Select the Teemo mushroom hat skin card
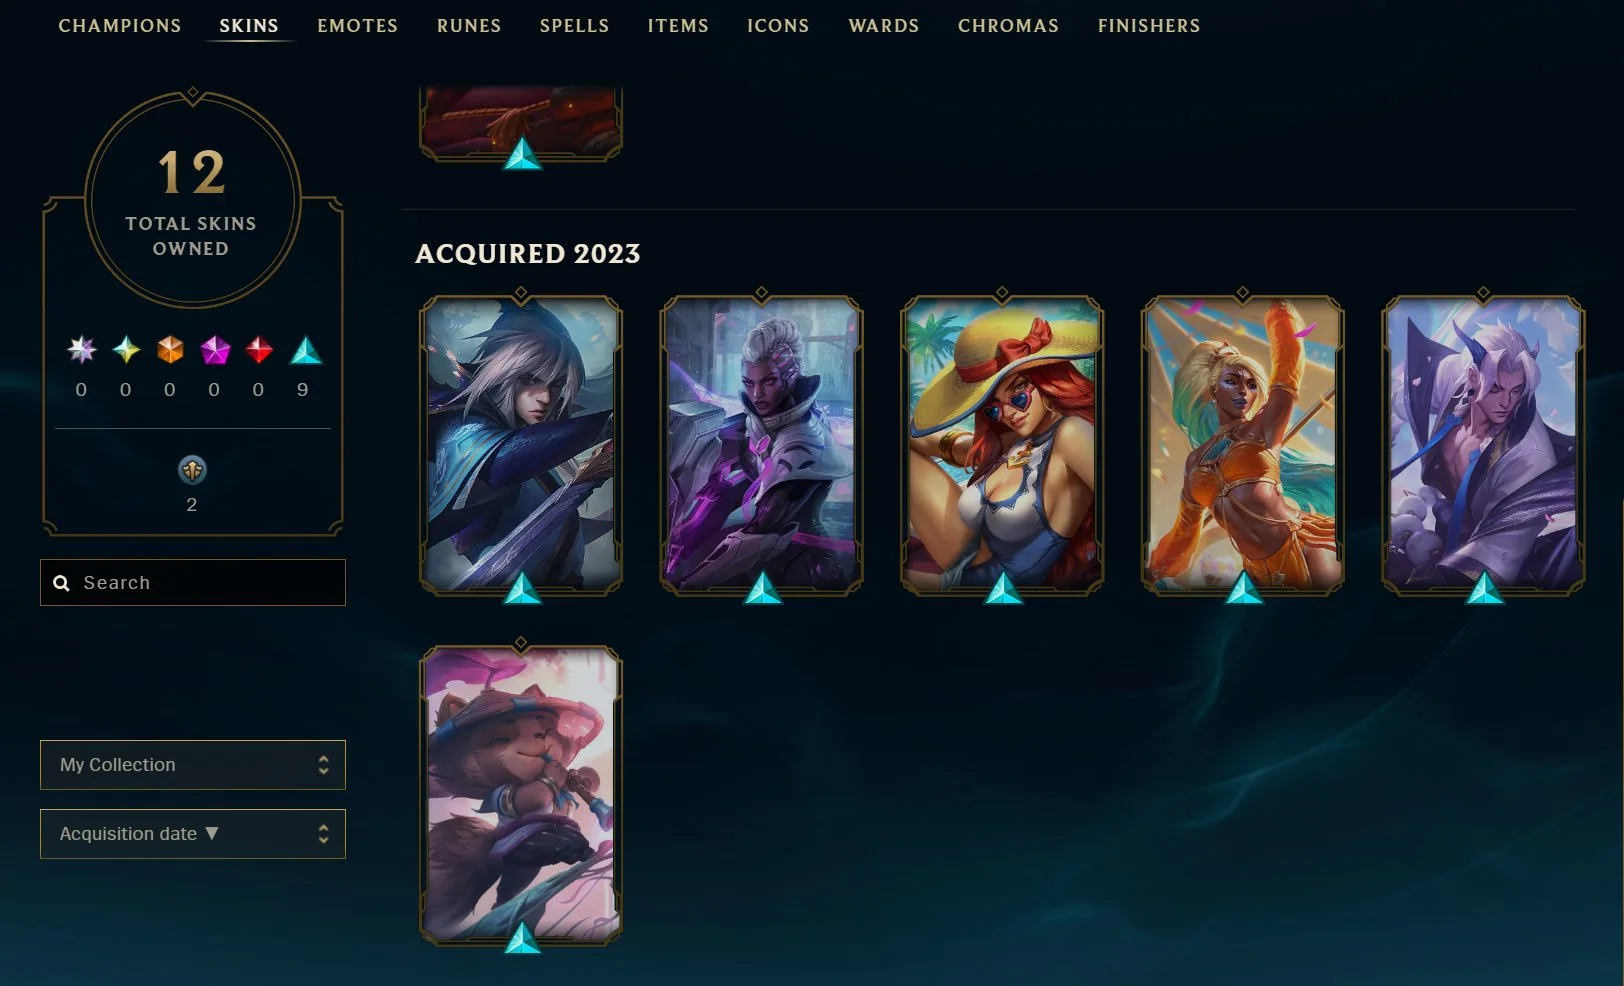 tap(521, 795)
